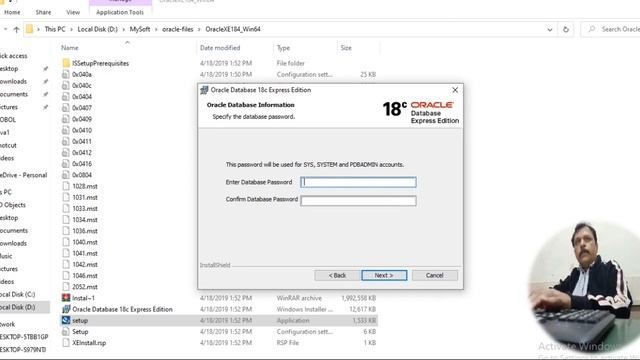Open the Application Tools tab
Viewport: 640px width, 360px height.
click(x=120, y=12)
